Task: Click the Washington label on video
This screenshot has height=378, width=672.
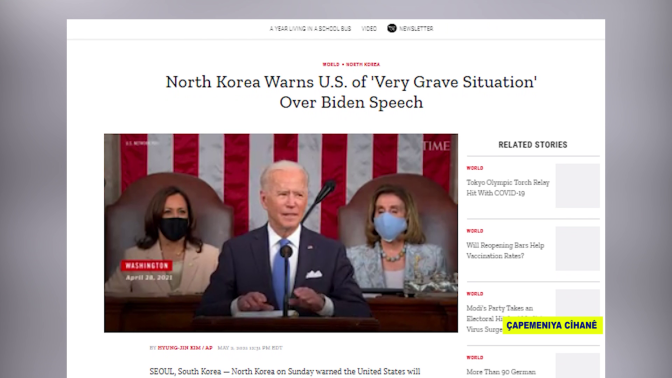Action: tap(147, 266)
